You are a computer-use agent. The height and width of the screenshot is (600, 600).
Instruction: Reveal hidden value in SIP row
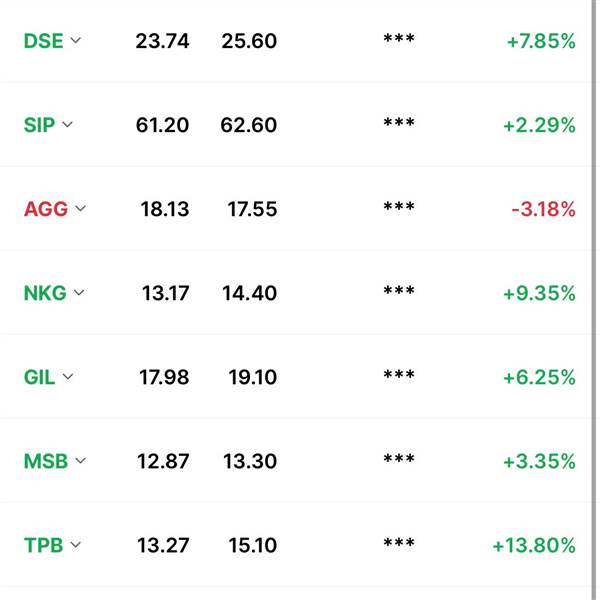point(399,122)
